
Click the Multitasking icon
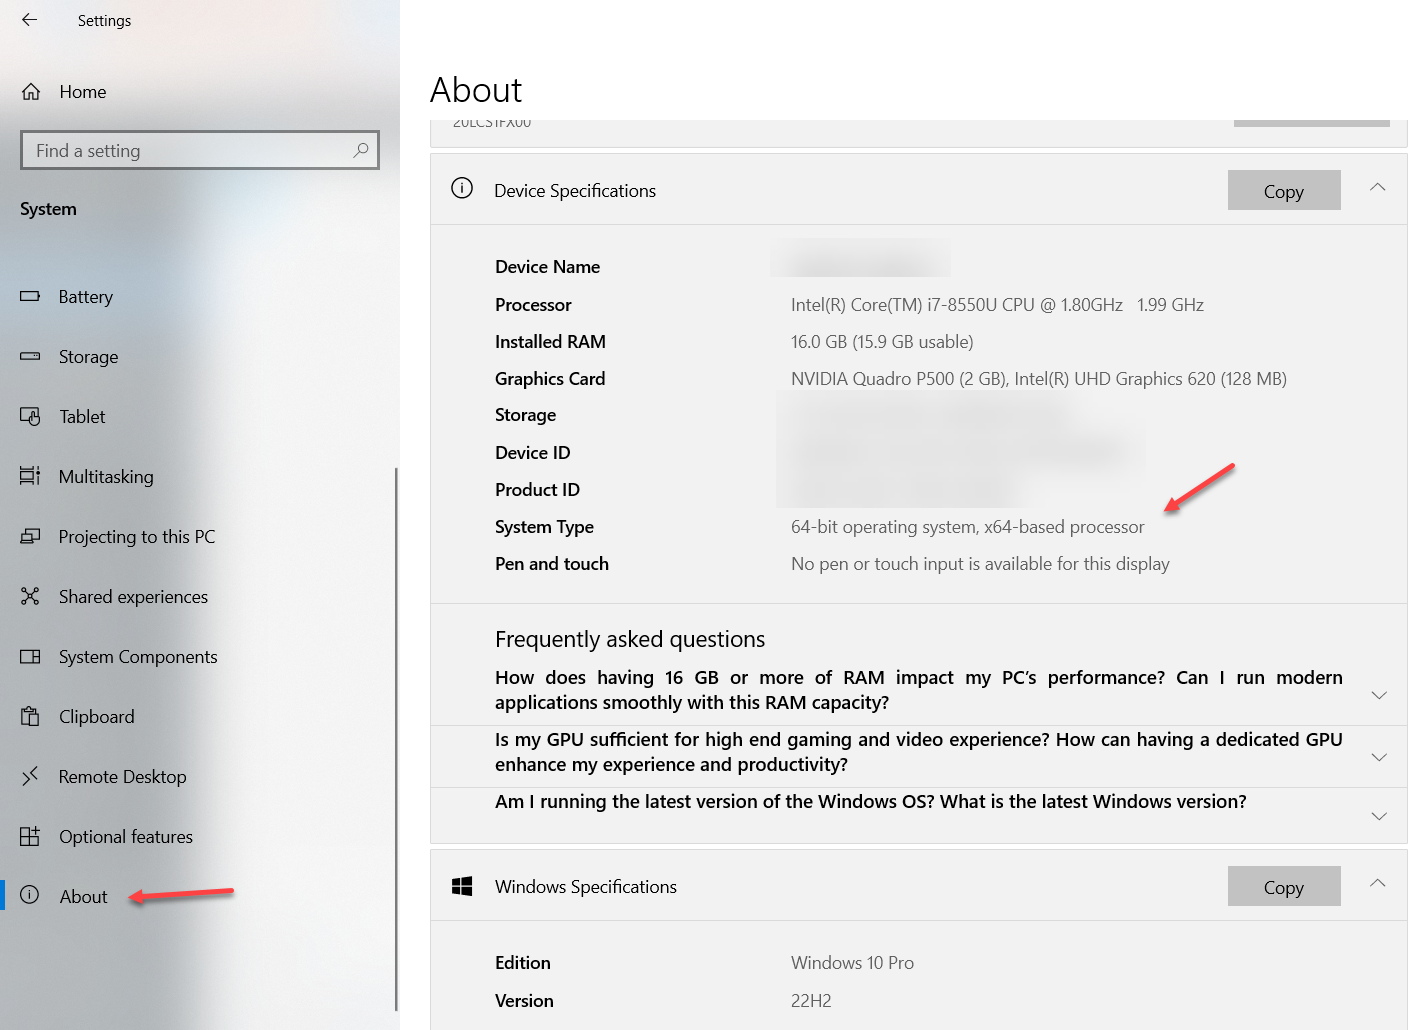[30, 477]
